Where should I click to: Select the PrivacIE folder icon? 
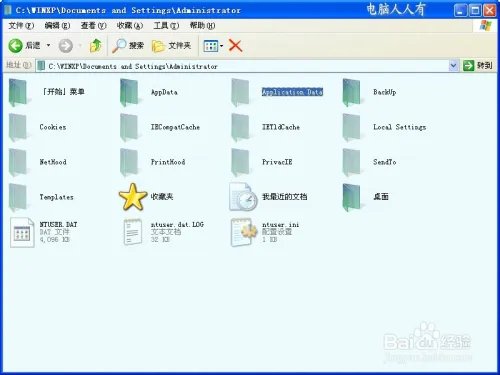pos(241,162)
